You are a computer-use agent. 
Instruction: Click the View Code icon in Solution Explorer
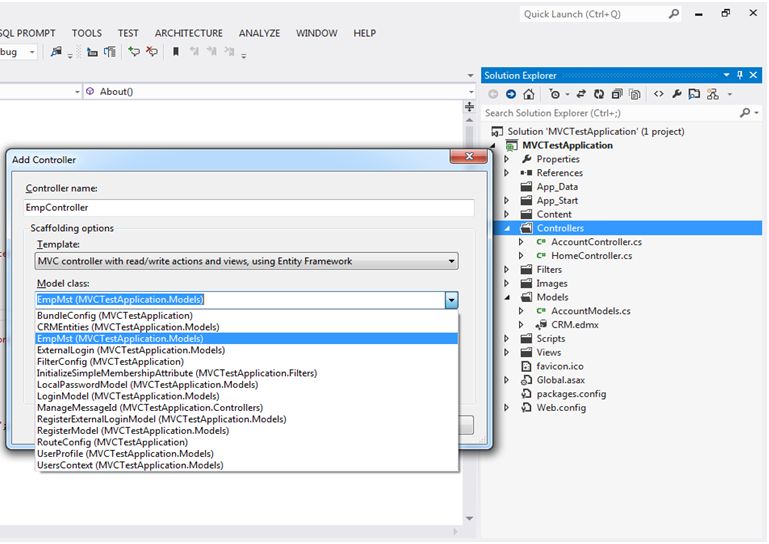658,94
